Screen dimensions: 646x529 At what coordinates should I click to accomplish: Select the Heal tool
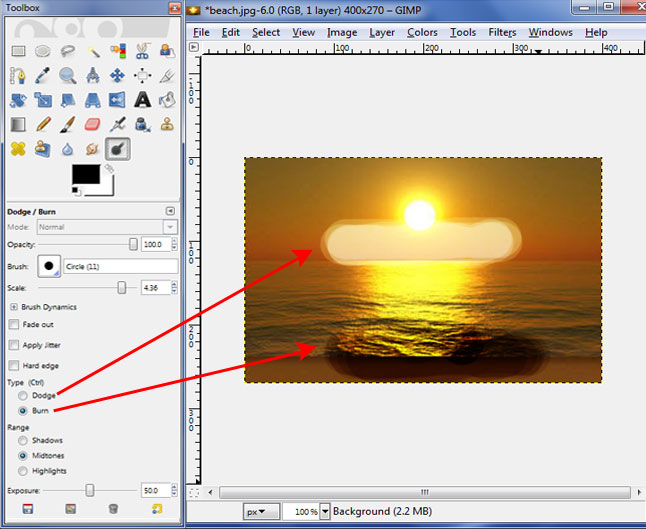coord(18,149)
